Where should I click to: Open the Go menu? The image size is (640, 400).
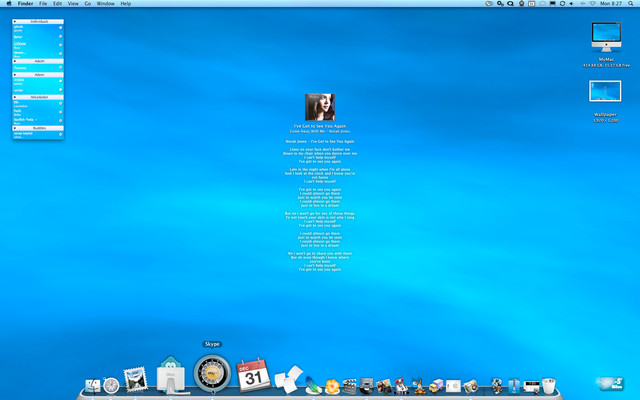[87, 4]
